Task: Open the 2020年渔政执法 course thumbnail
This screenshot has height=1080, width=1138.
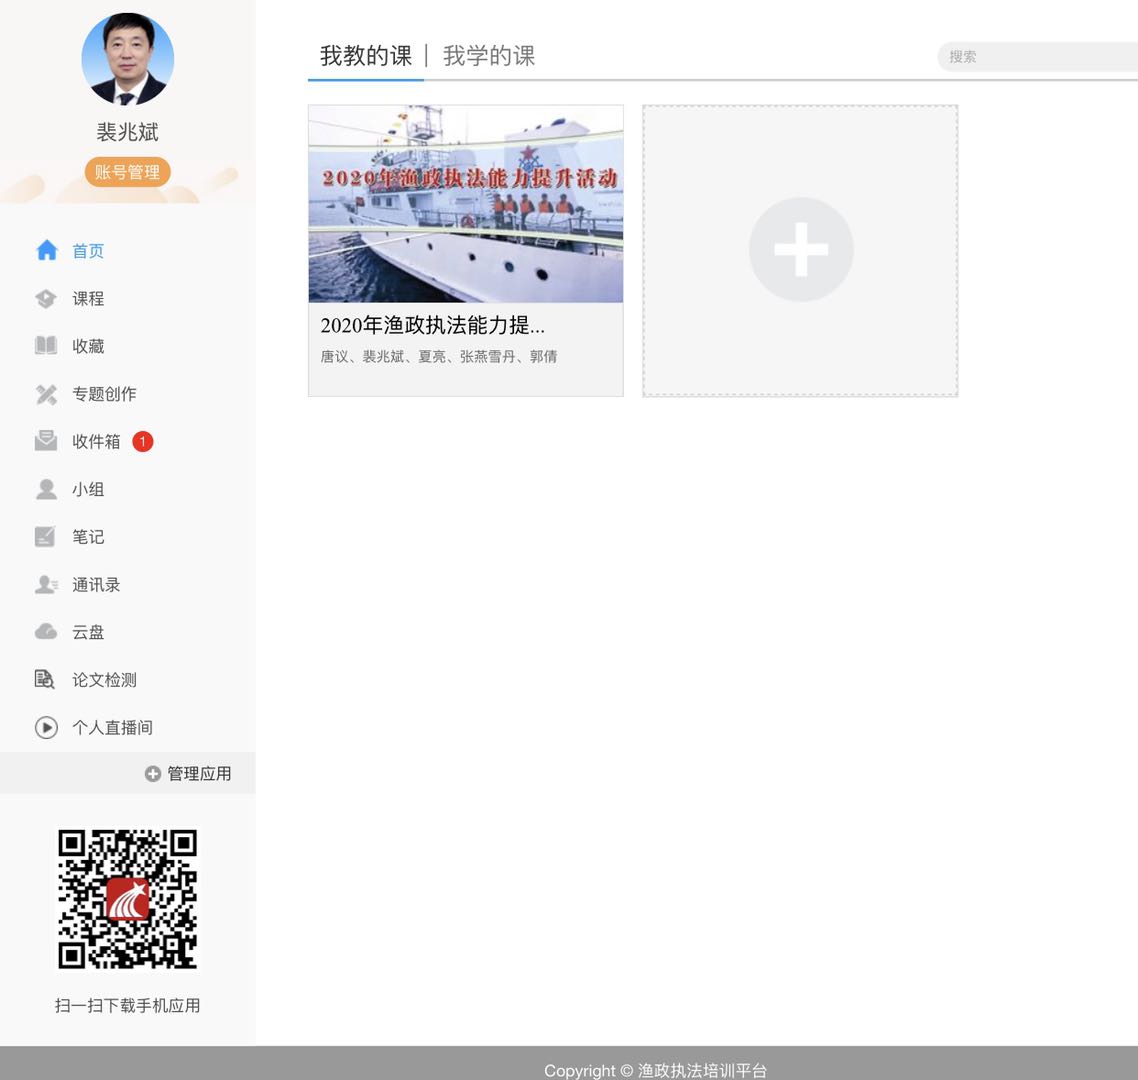Action: point(466,204)
